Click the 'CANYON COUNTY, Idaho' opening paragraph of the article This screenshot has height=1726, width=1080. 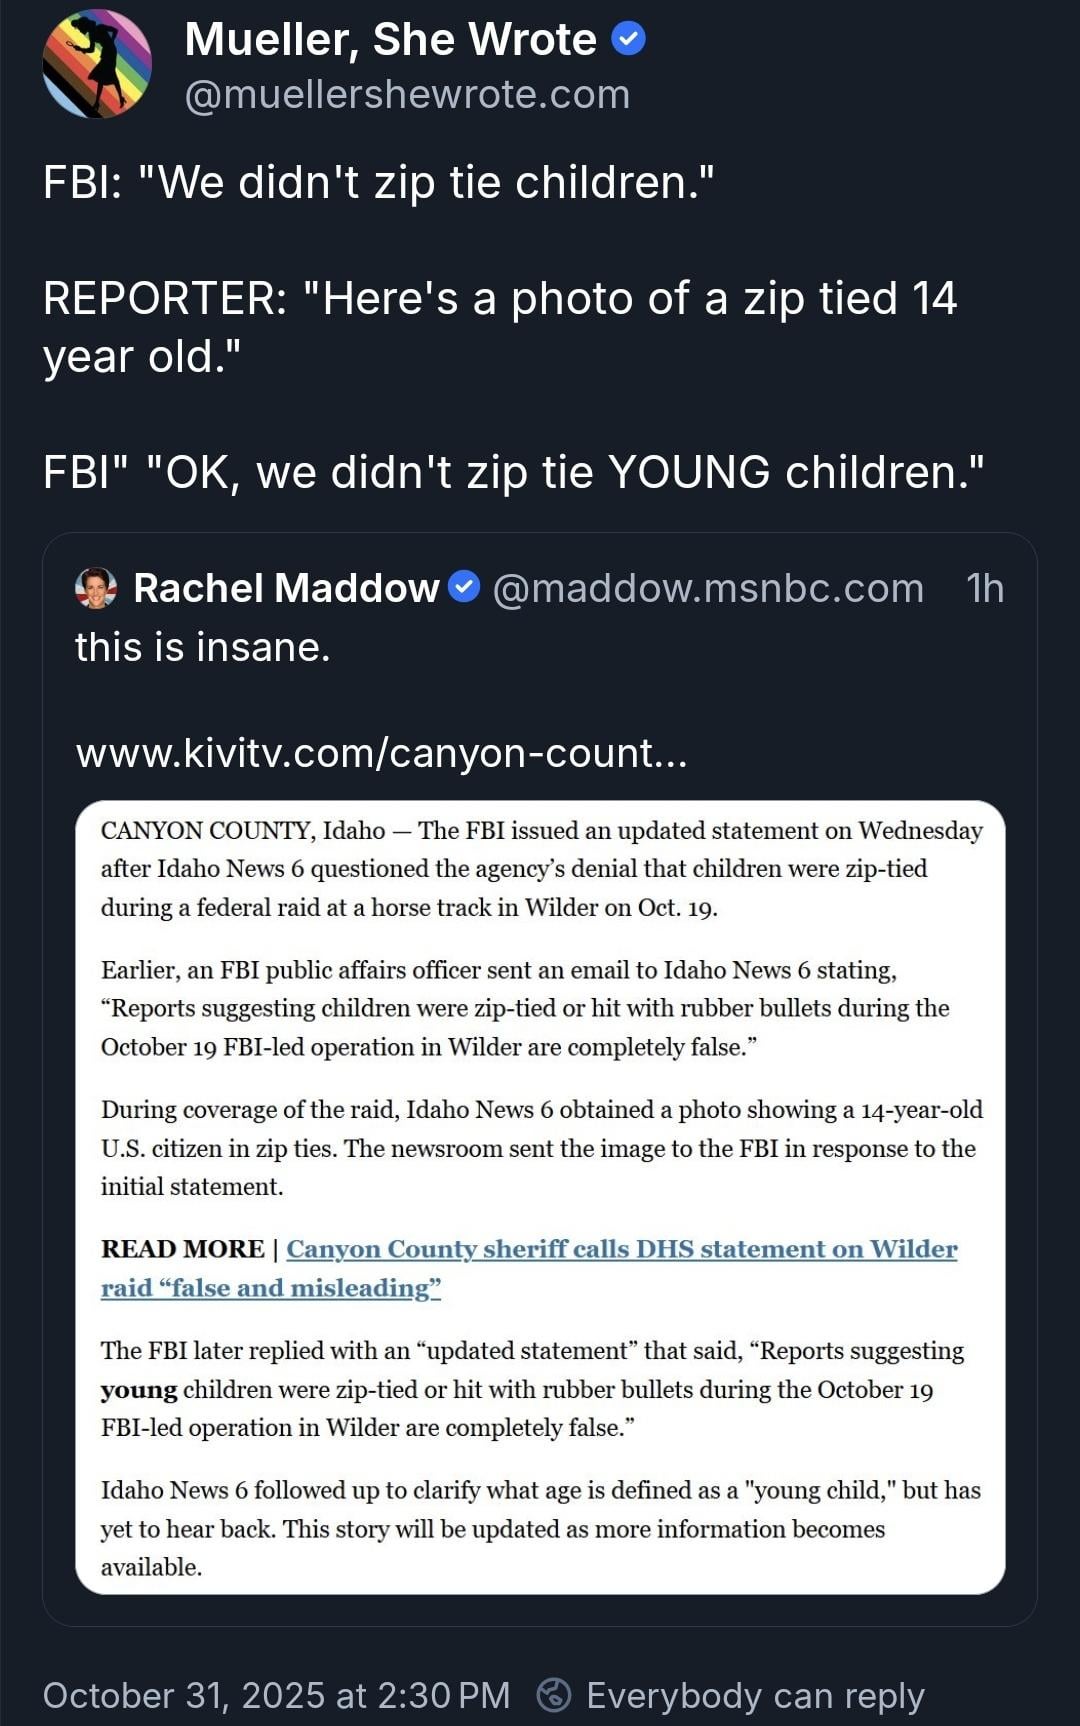[540, 868]
